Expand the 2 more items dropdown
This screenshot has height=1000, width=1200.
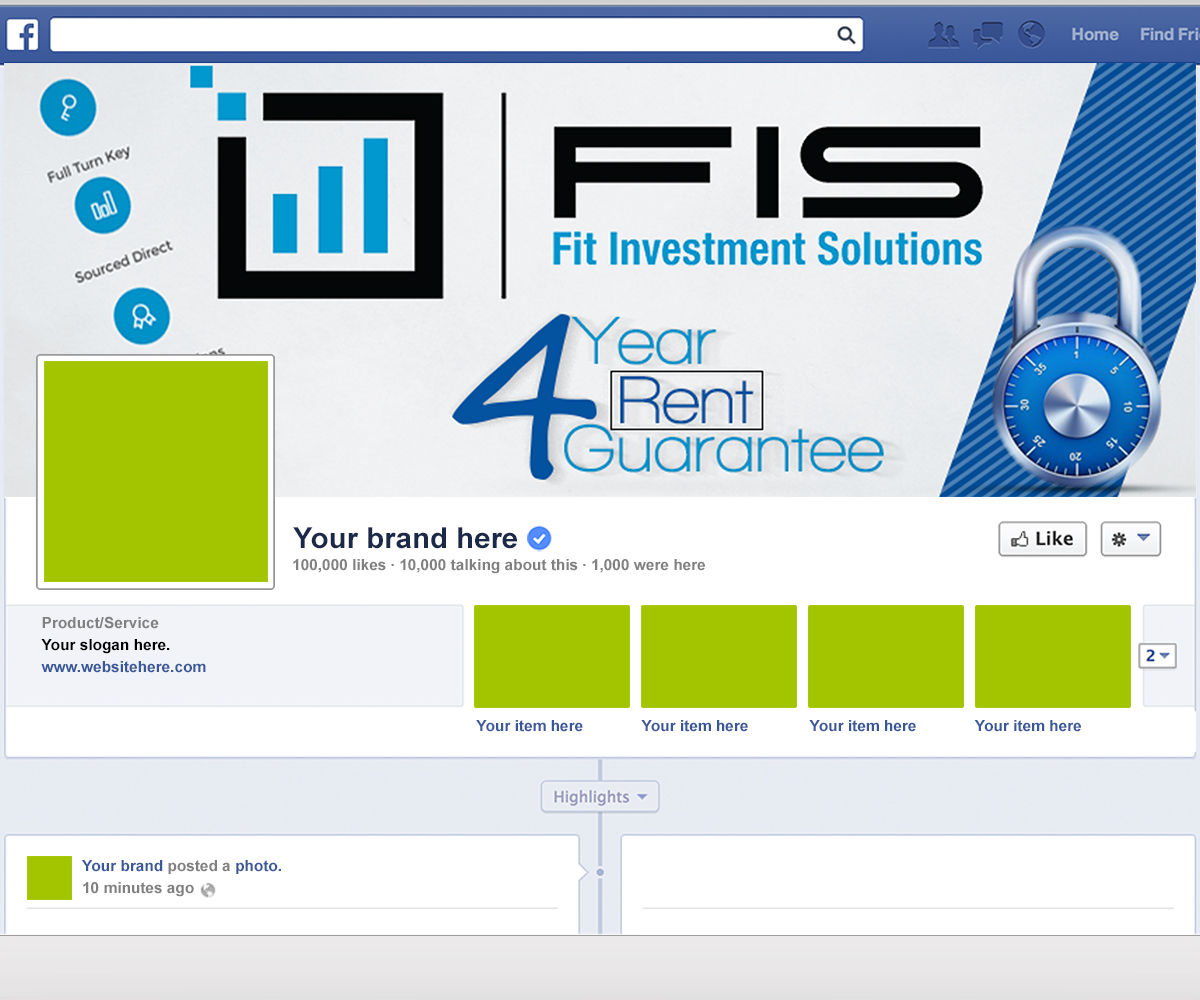pos(1158,656)
